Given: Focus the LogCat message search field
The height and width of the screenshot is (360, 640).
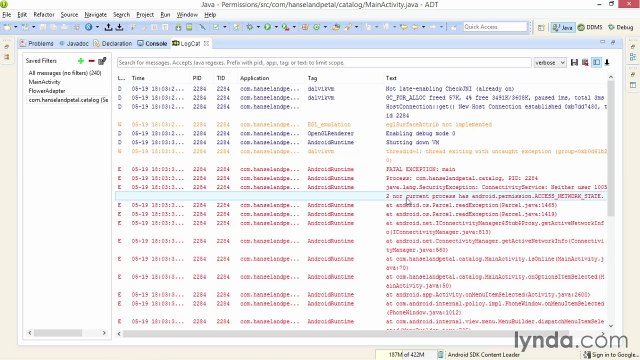Looking at the screenshot, I should coord(324,62).
